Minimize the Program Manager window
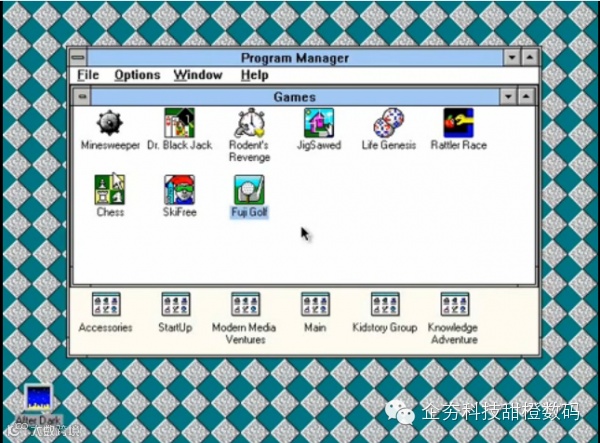 click(512, 58)
